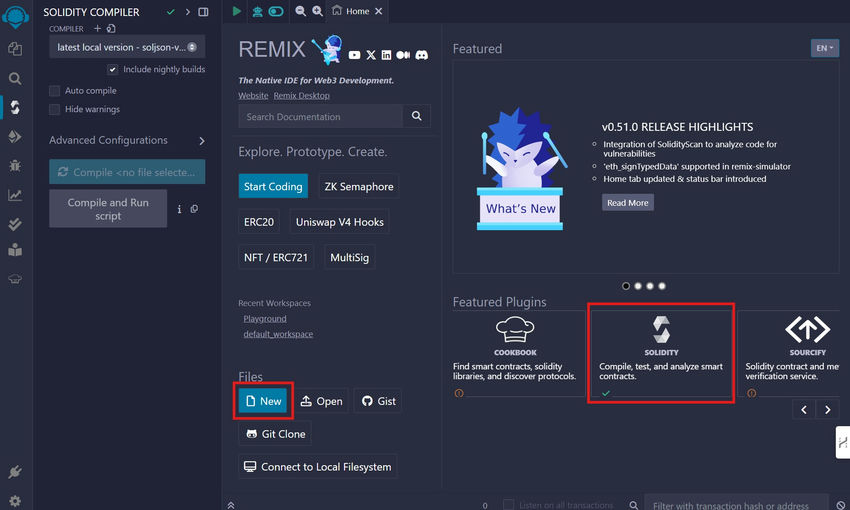Screen dimensions: 850x510
Task: Toggle the switch in the editor toolbar
Action: click(x=276, y=11)
